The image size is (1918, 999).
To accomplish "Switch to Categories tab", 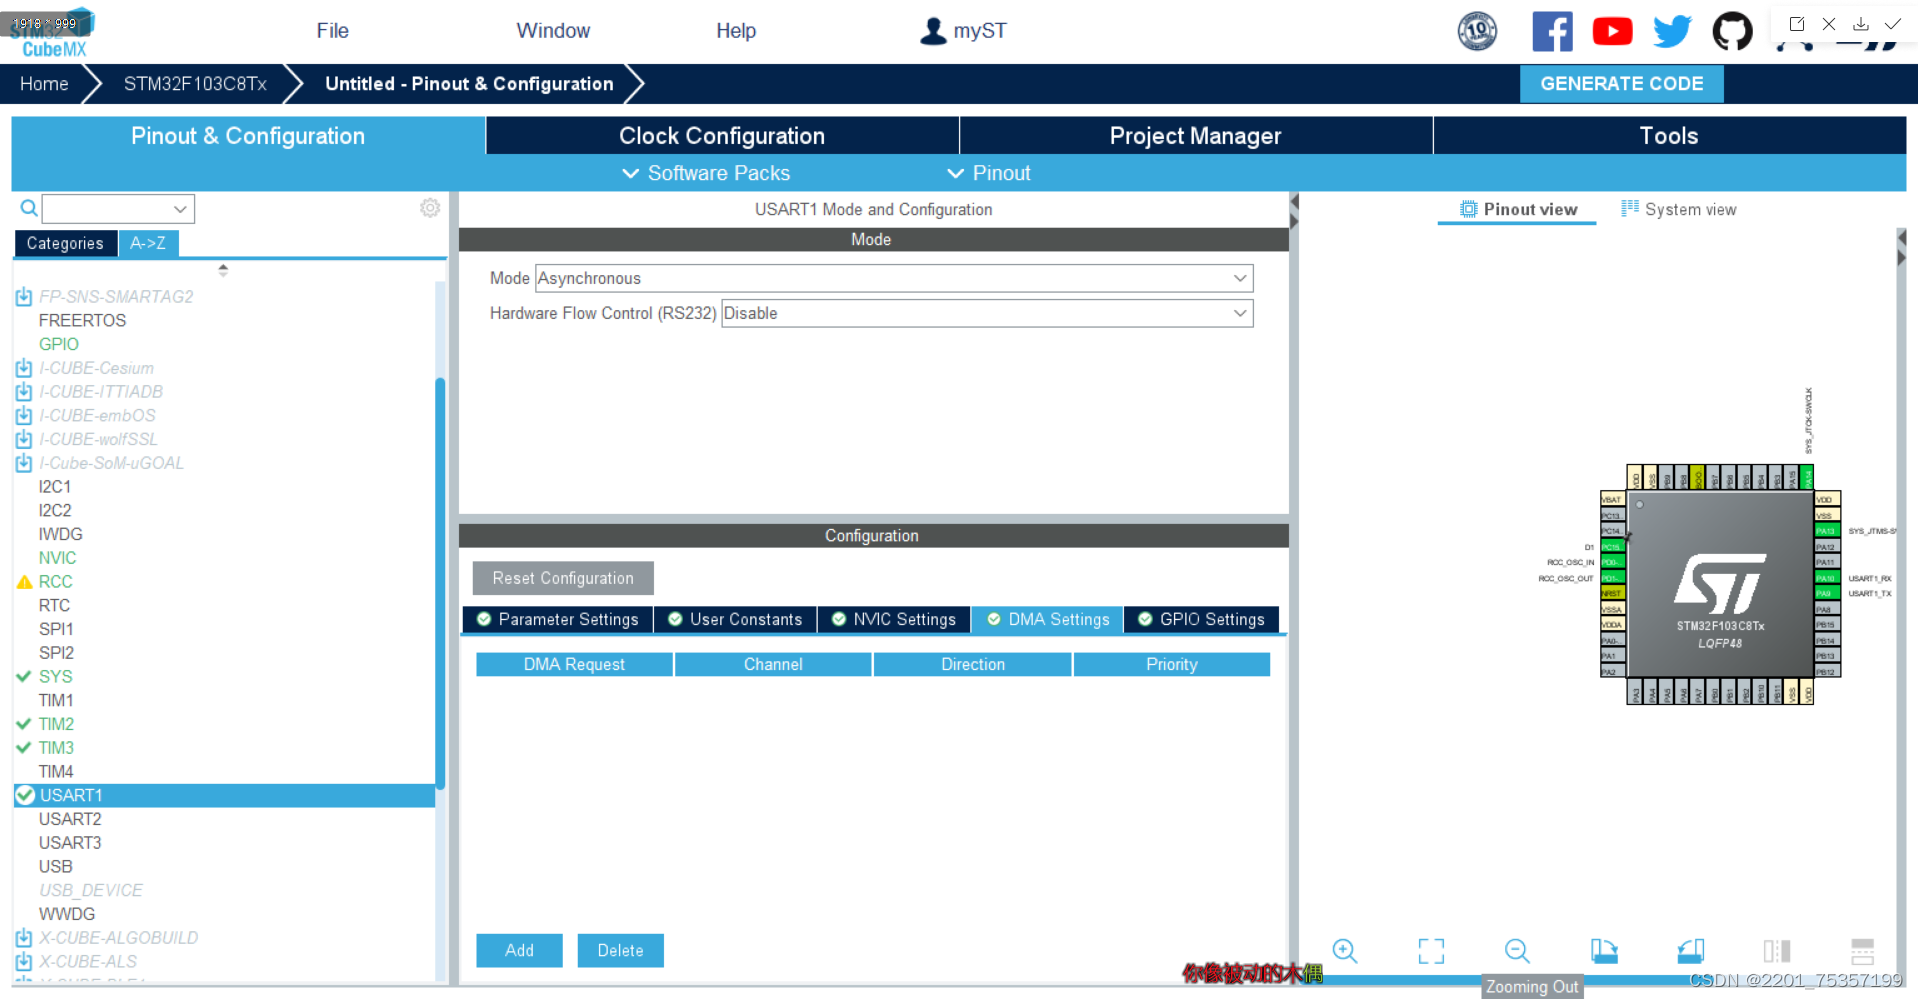I will [65, 243].
